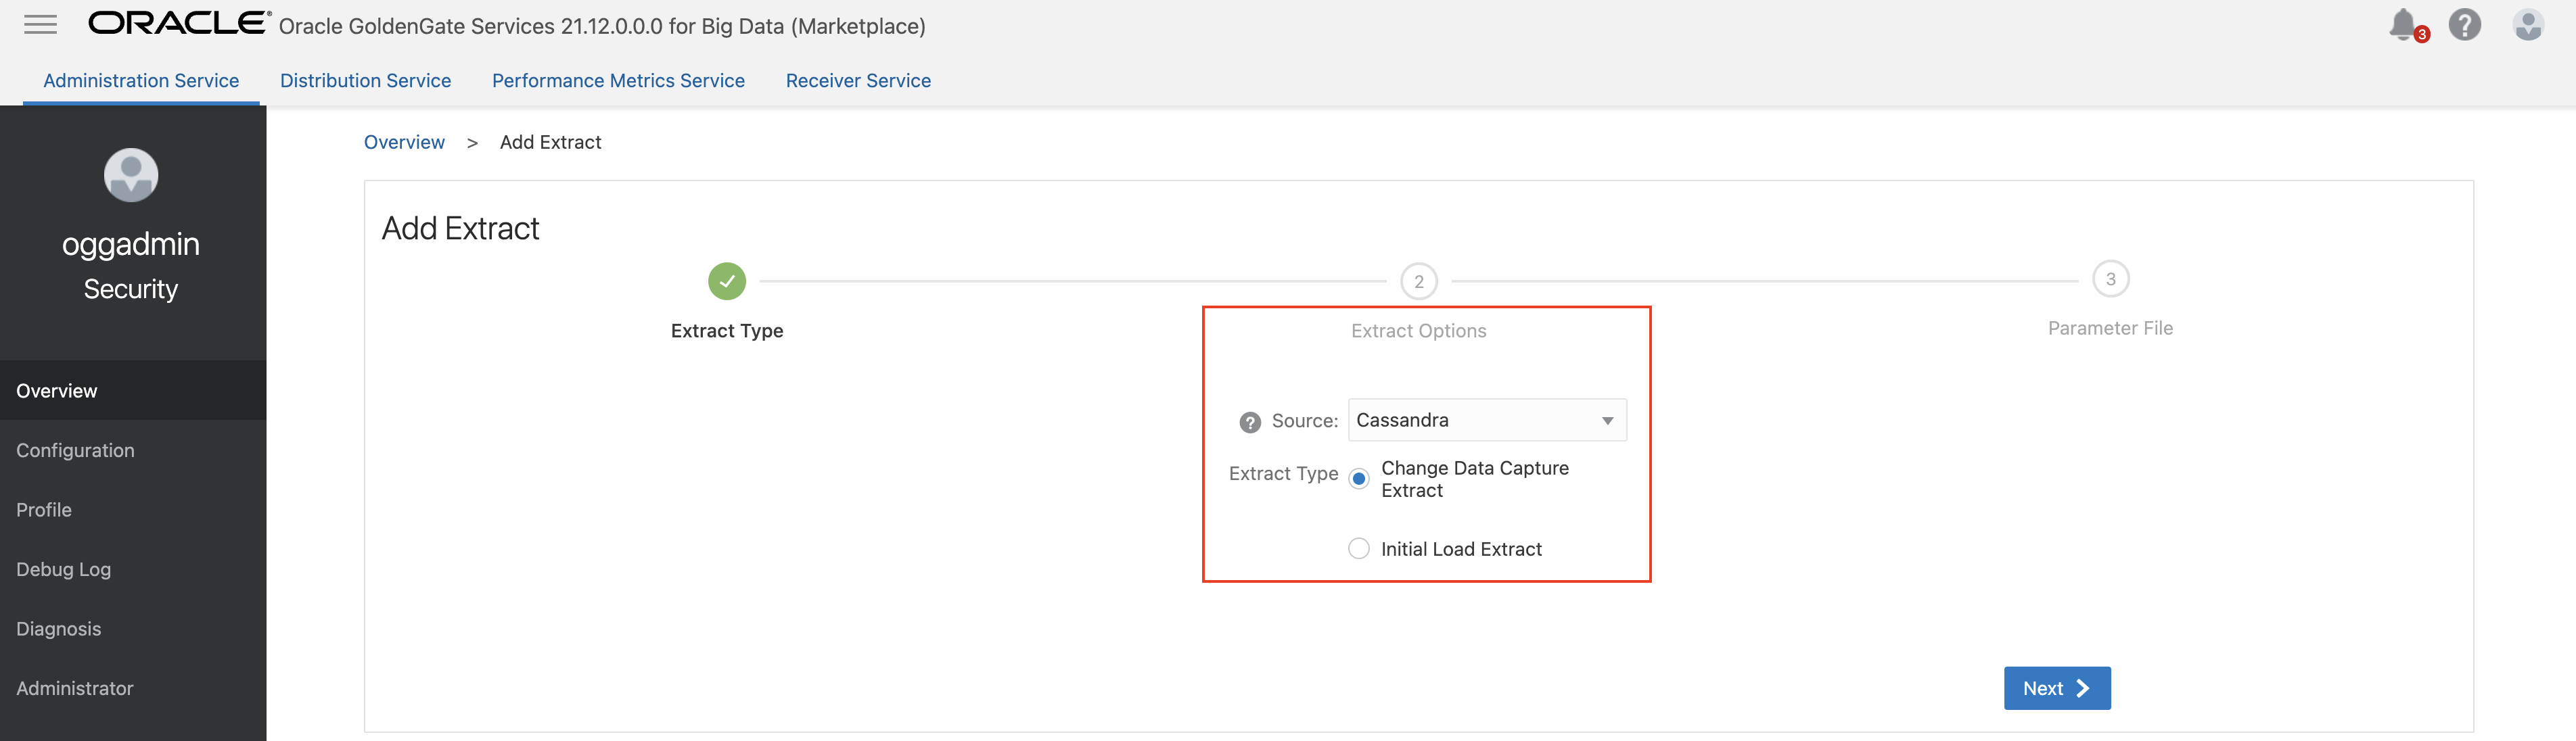Select Initial Load Extract radio button
This screenshot has width=2576, height=741.
click(1358, 549)
